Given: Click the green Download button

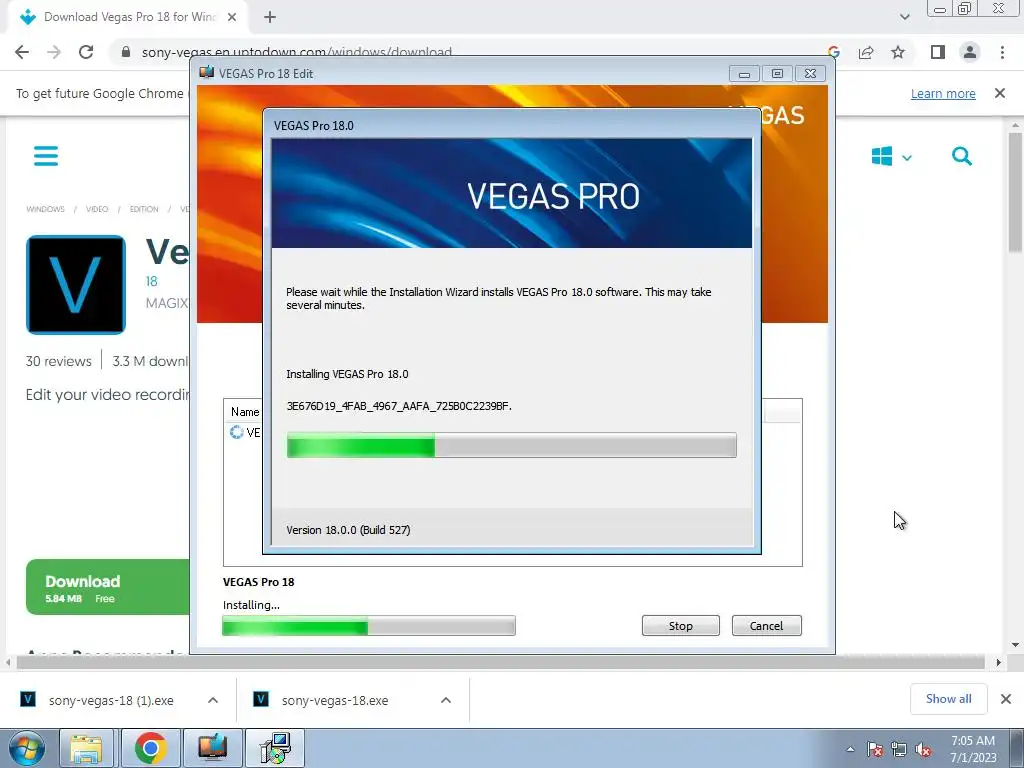Looking at the screenshot, I should click(x=108, y=587).
